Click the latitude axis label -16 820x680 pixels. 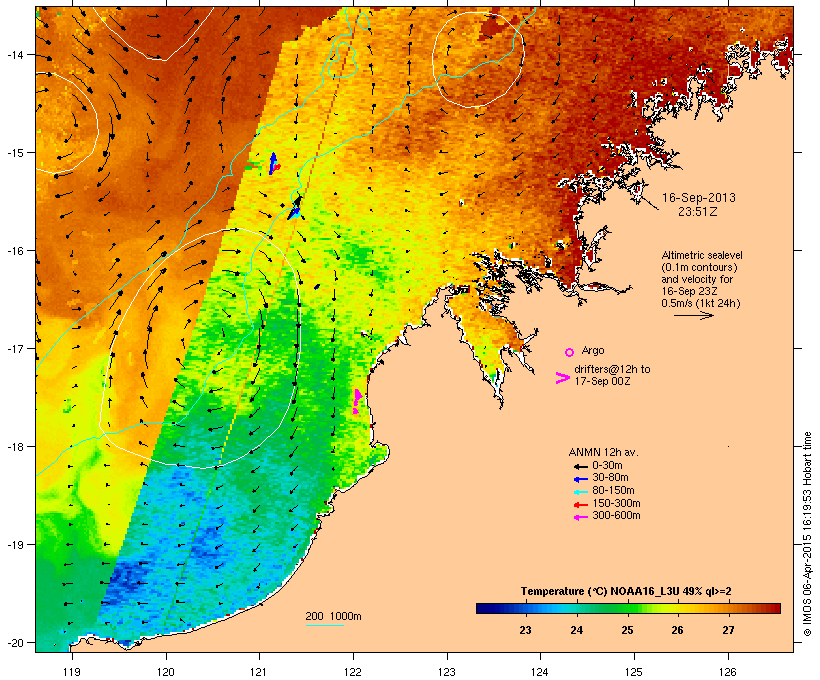coord(14,251)
